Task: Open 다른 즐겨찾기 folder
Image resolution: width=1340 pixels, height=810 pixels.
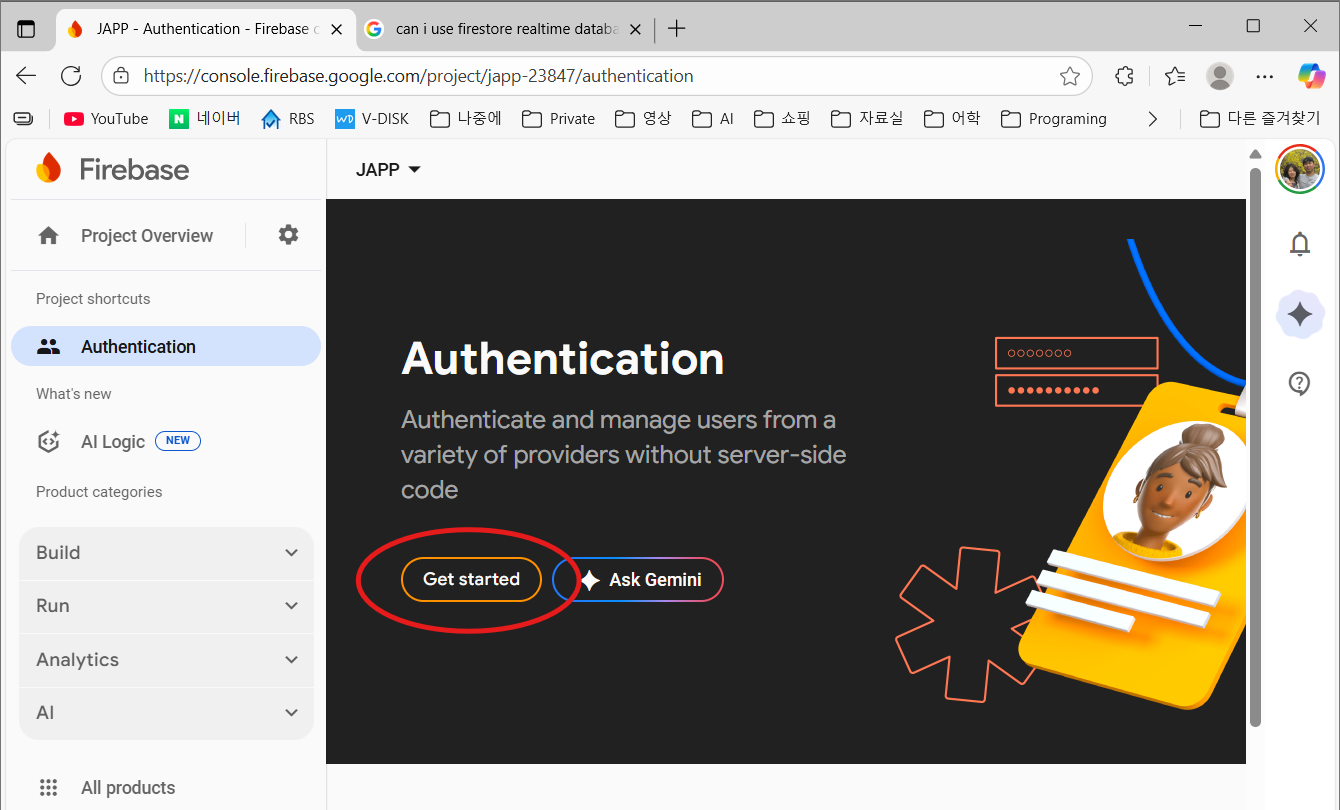Action: (1260, 119)
